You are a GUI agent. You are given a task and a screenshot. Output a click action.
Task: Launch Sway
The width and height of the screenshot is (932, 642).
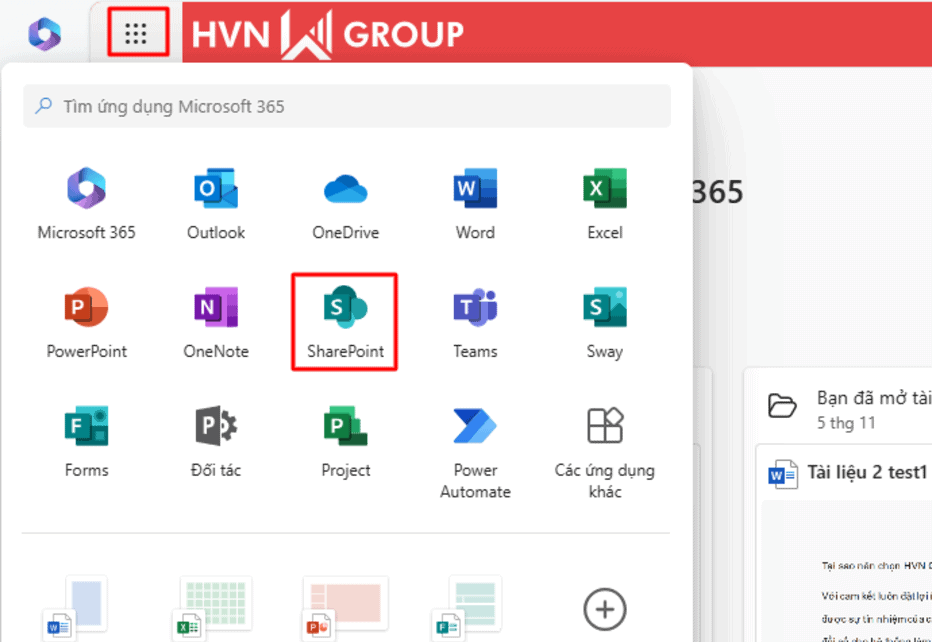[605, 322]
